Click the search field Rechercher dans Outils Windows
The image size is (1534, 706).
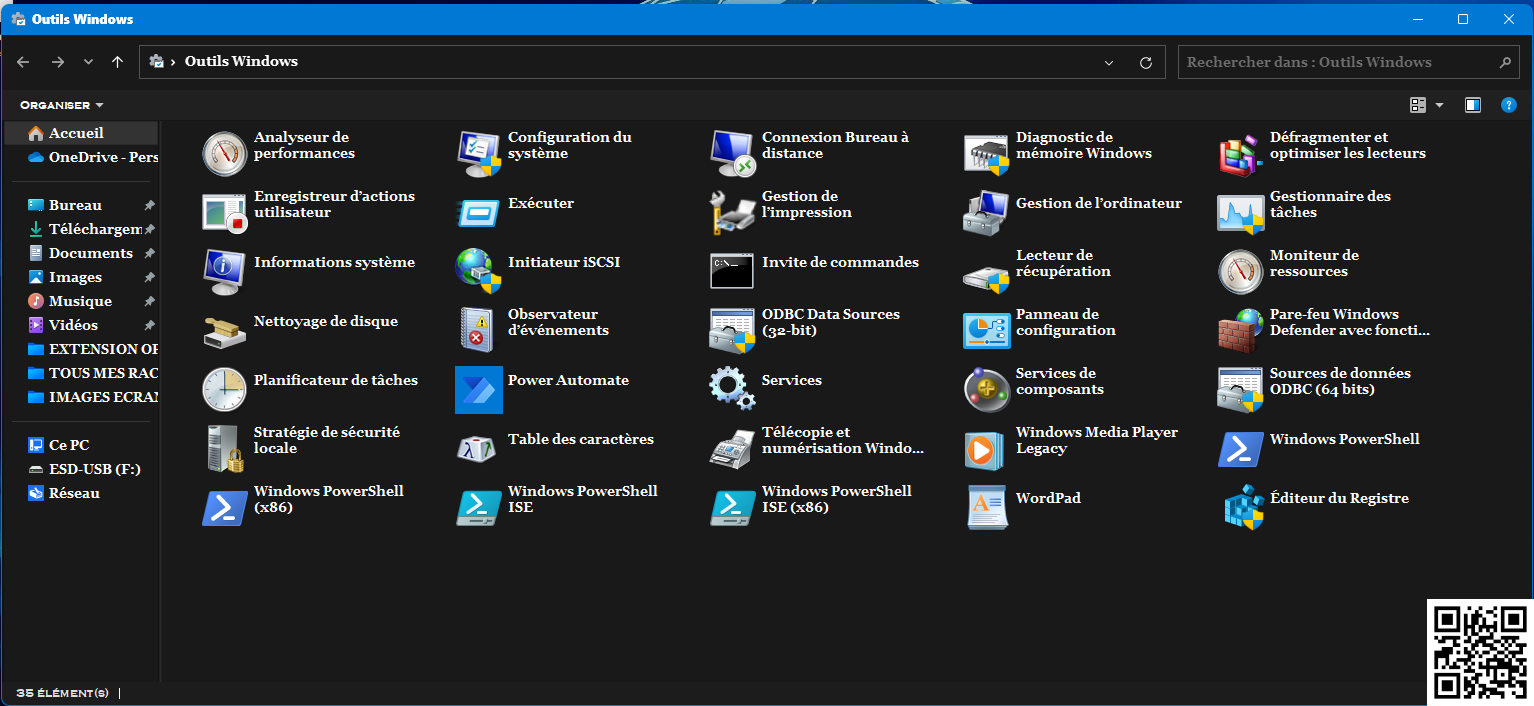(x=1348, y=62)
